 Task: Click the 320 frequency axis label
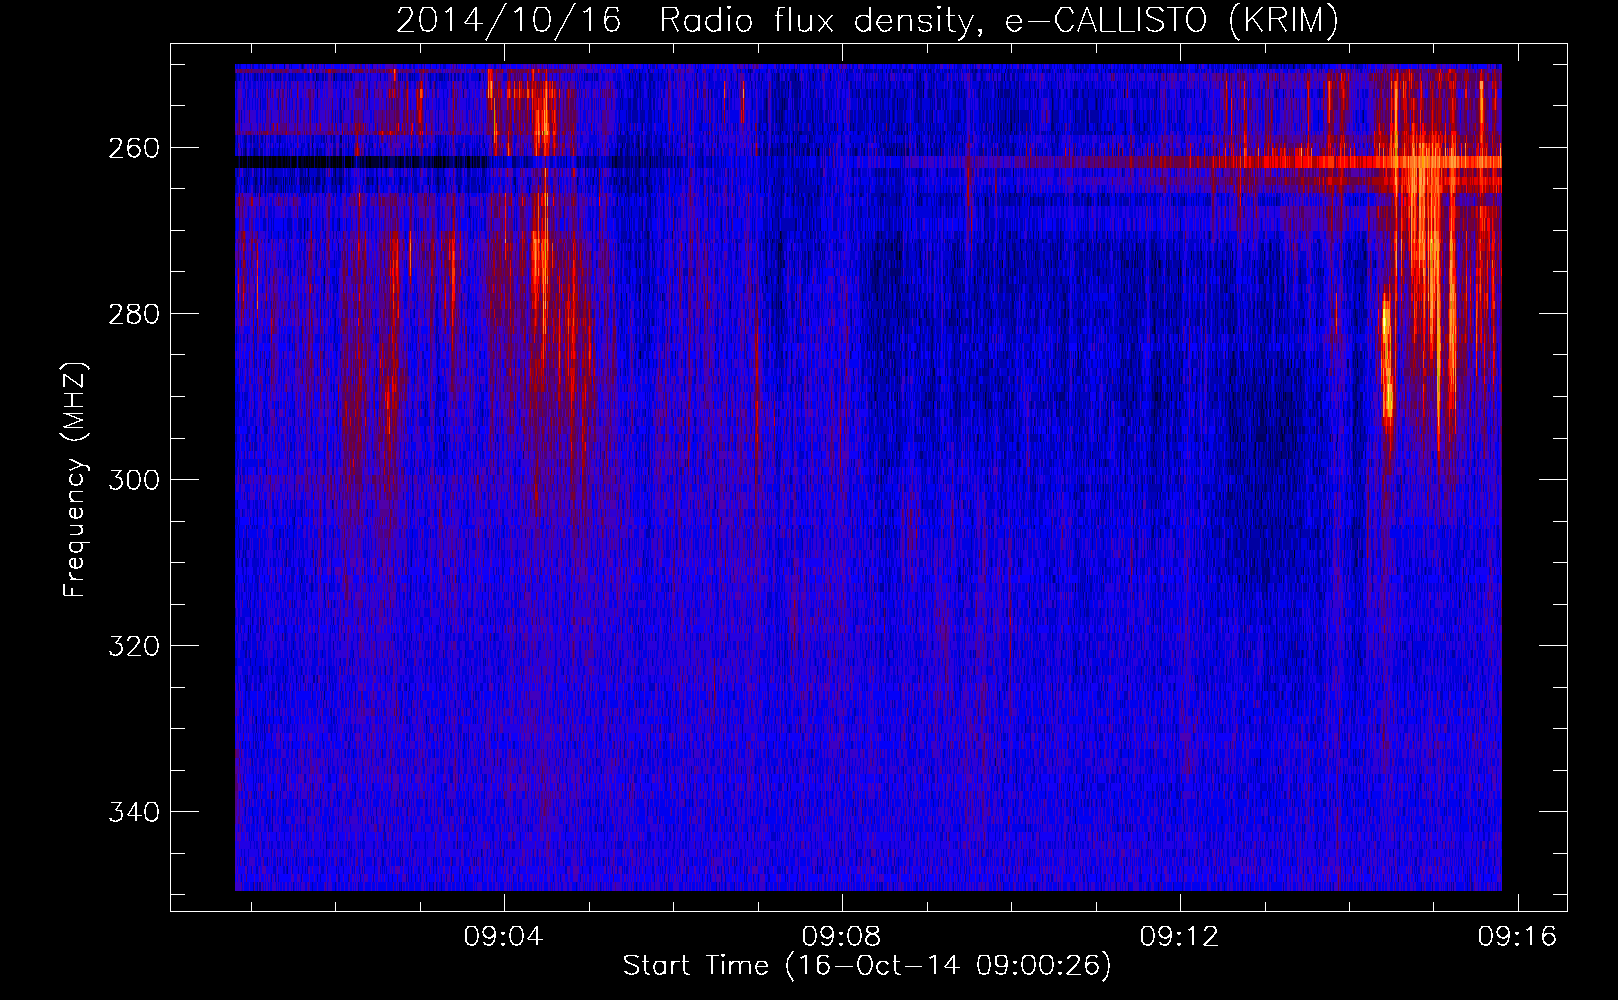pos(133,646)
